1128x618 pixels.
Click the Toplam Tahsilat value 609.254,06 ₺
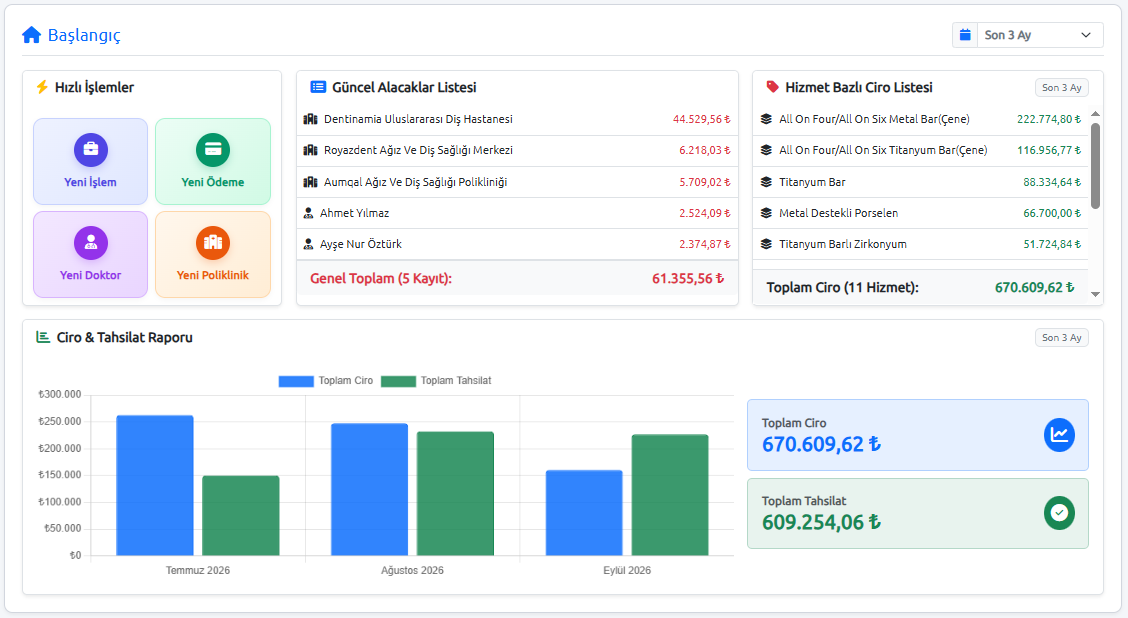tap(821, 522)
